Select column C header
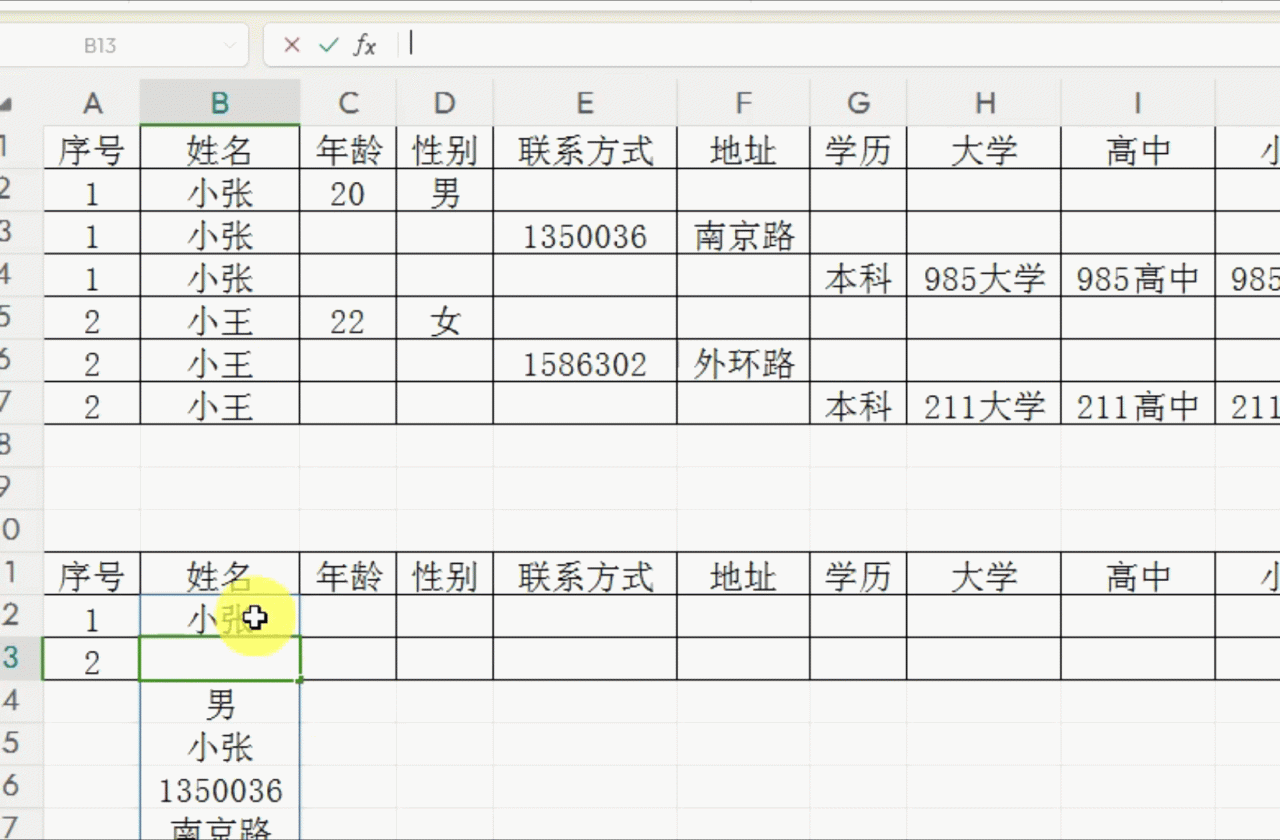 click(x=348, y=103)
